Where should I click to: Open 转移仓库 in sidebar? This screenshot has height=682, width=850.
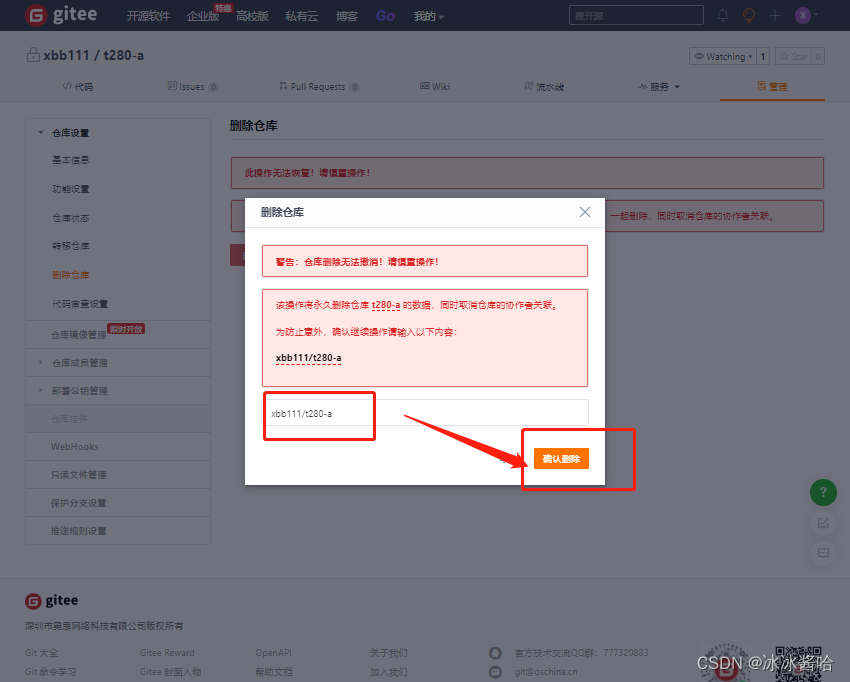(70, 246)
